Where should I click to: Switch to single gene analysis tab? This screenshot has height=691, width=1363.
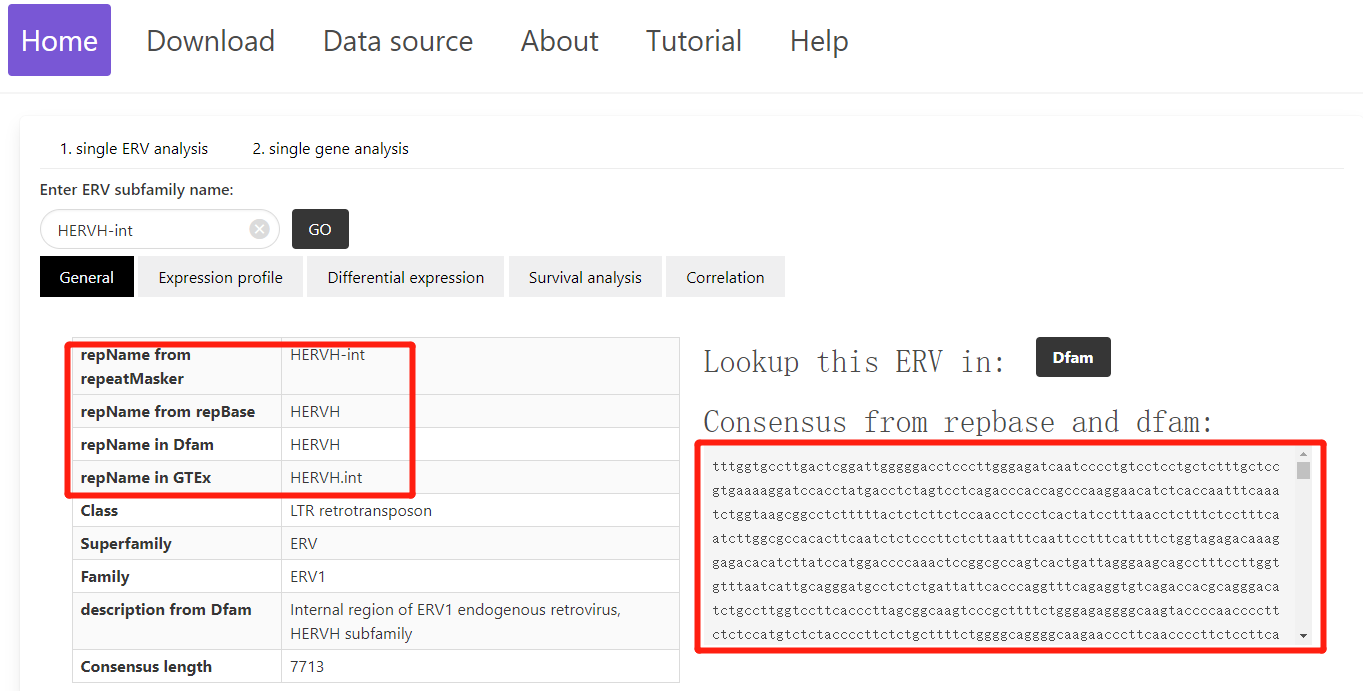(x=330, y=148)
